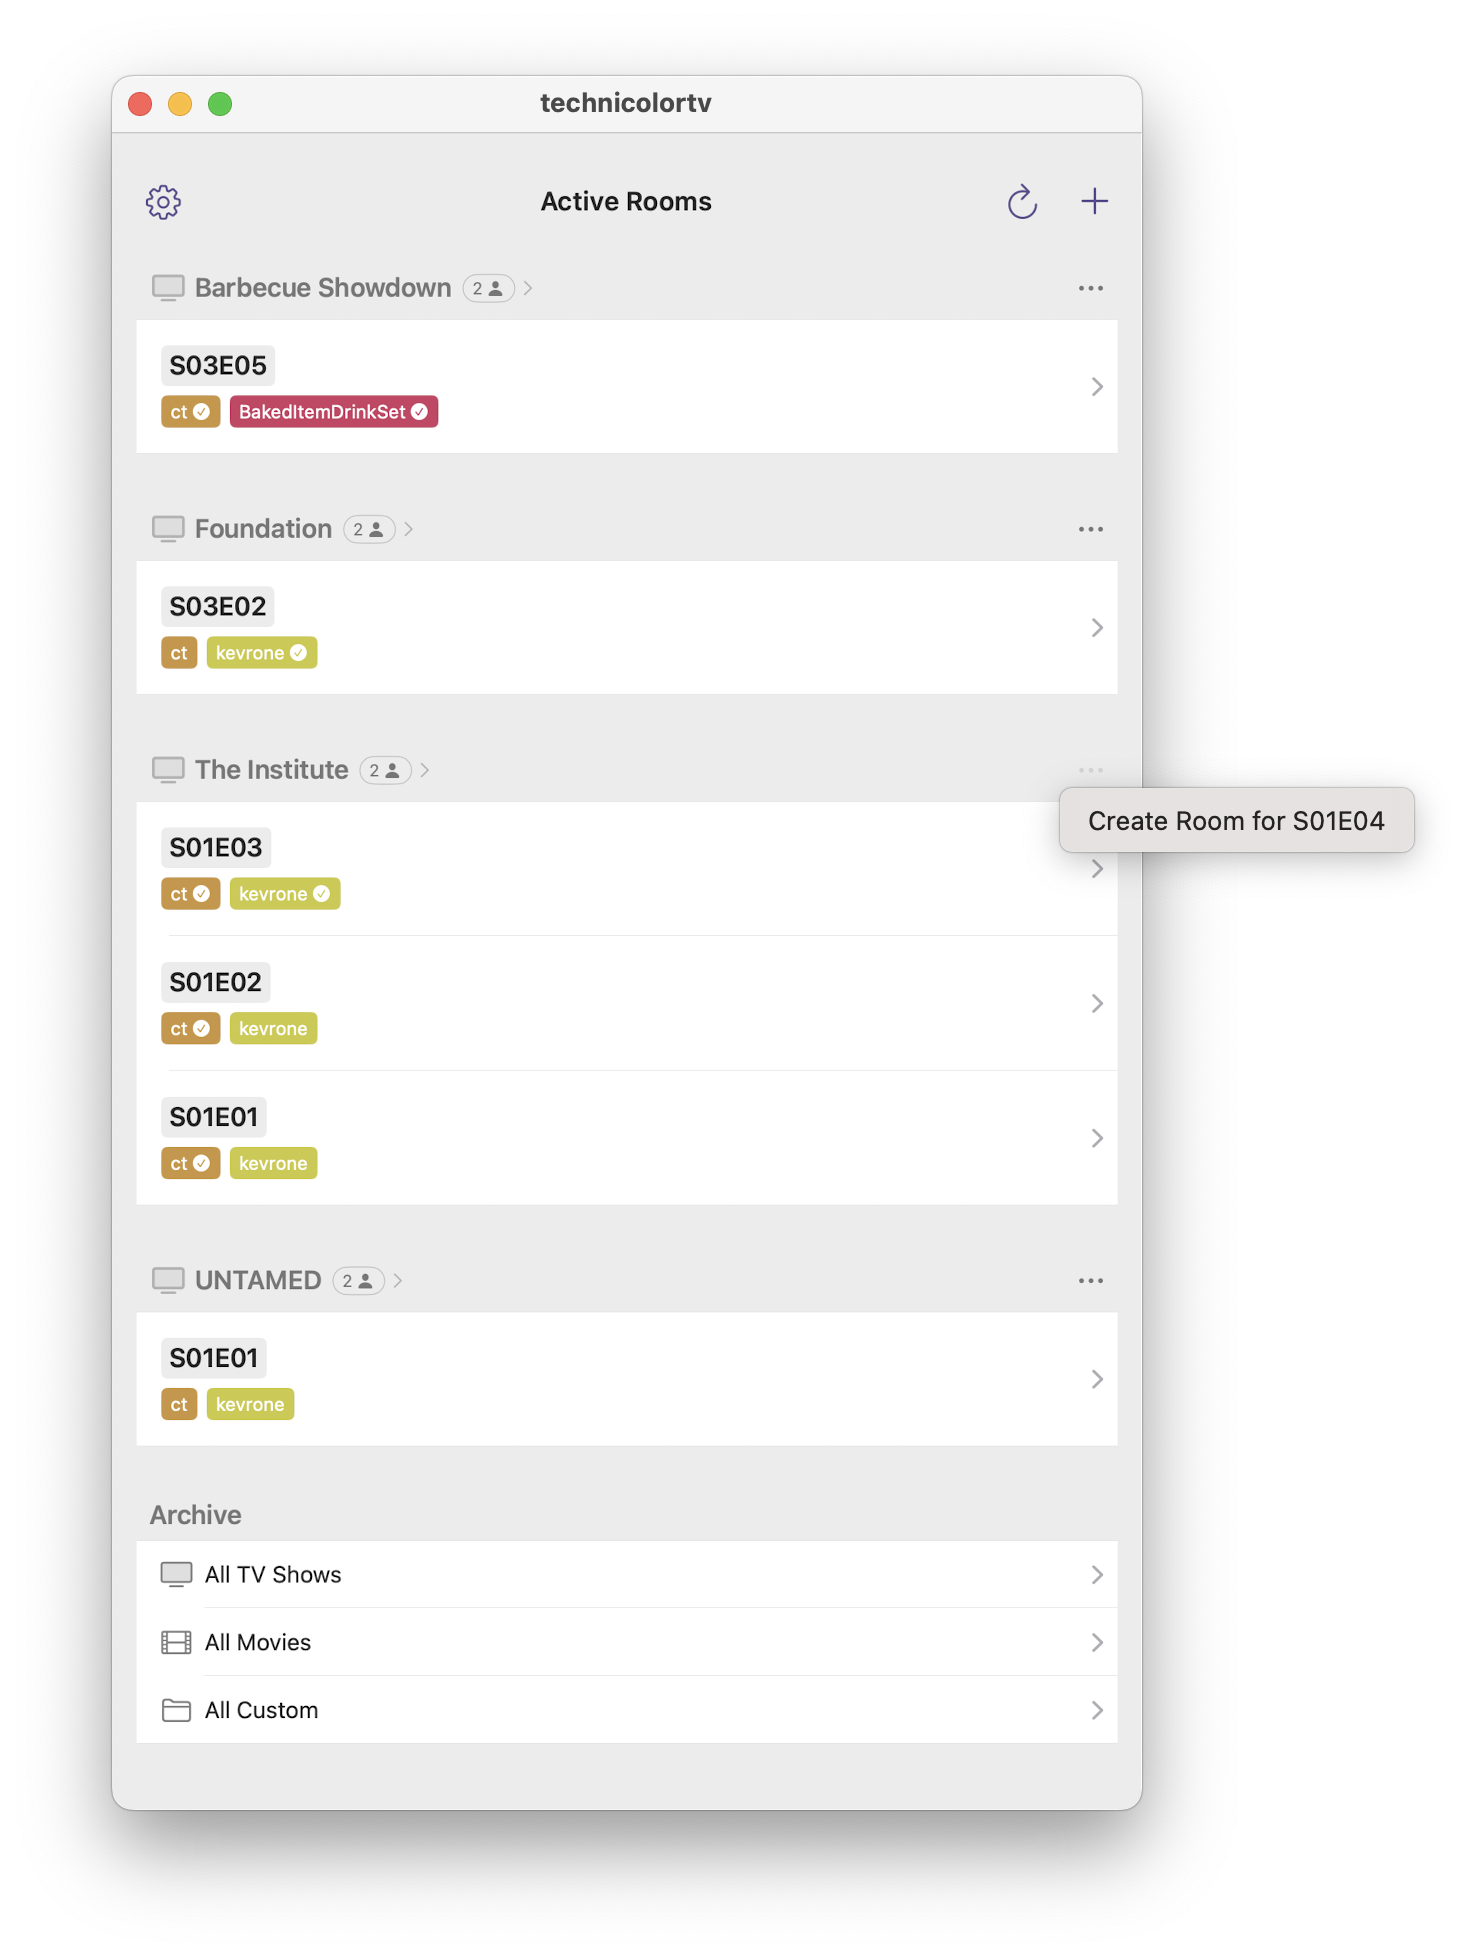Click kevrone tag on Foundation S03E02
The height and width of the screenshot is (1958, 1460).
coord(262,653)
